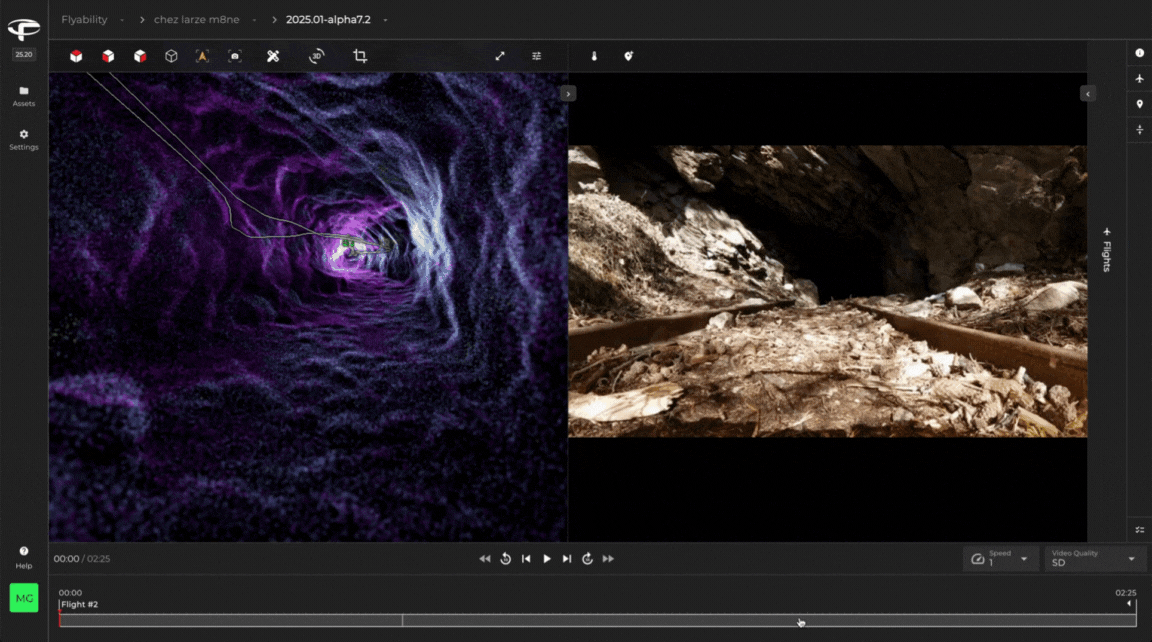Viewport: 1152px width, 642px height.
Task: Open the Speed dropdown
Action: pyautogui.click(x=999, y=559)
